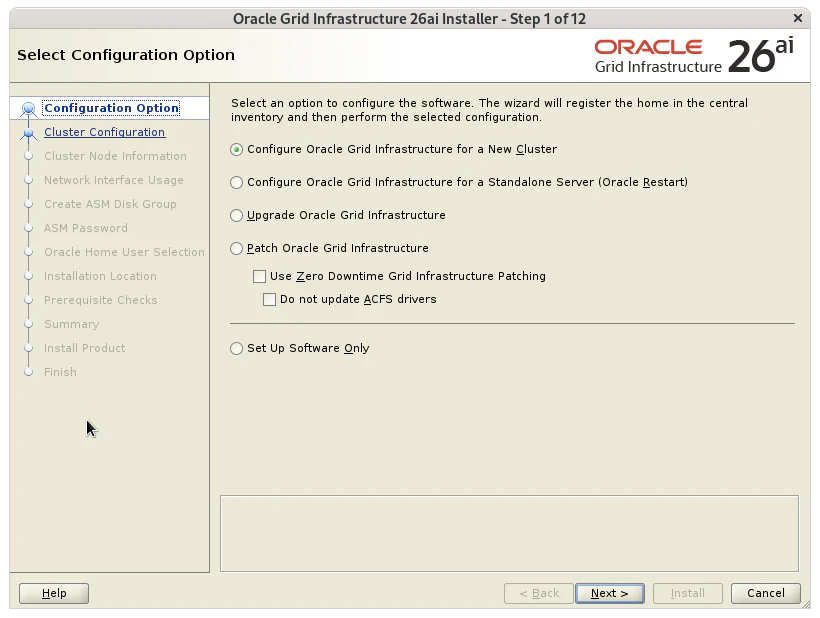Click the Summary step bullet
The image size is (820, 618).
coord(29,324)
